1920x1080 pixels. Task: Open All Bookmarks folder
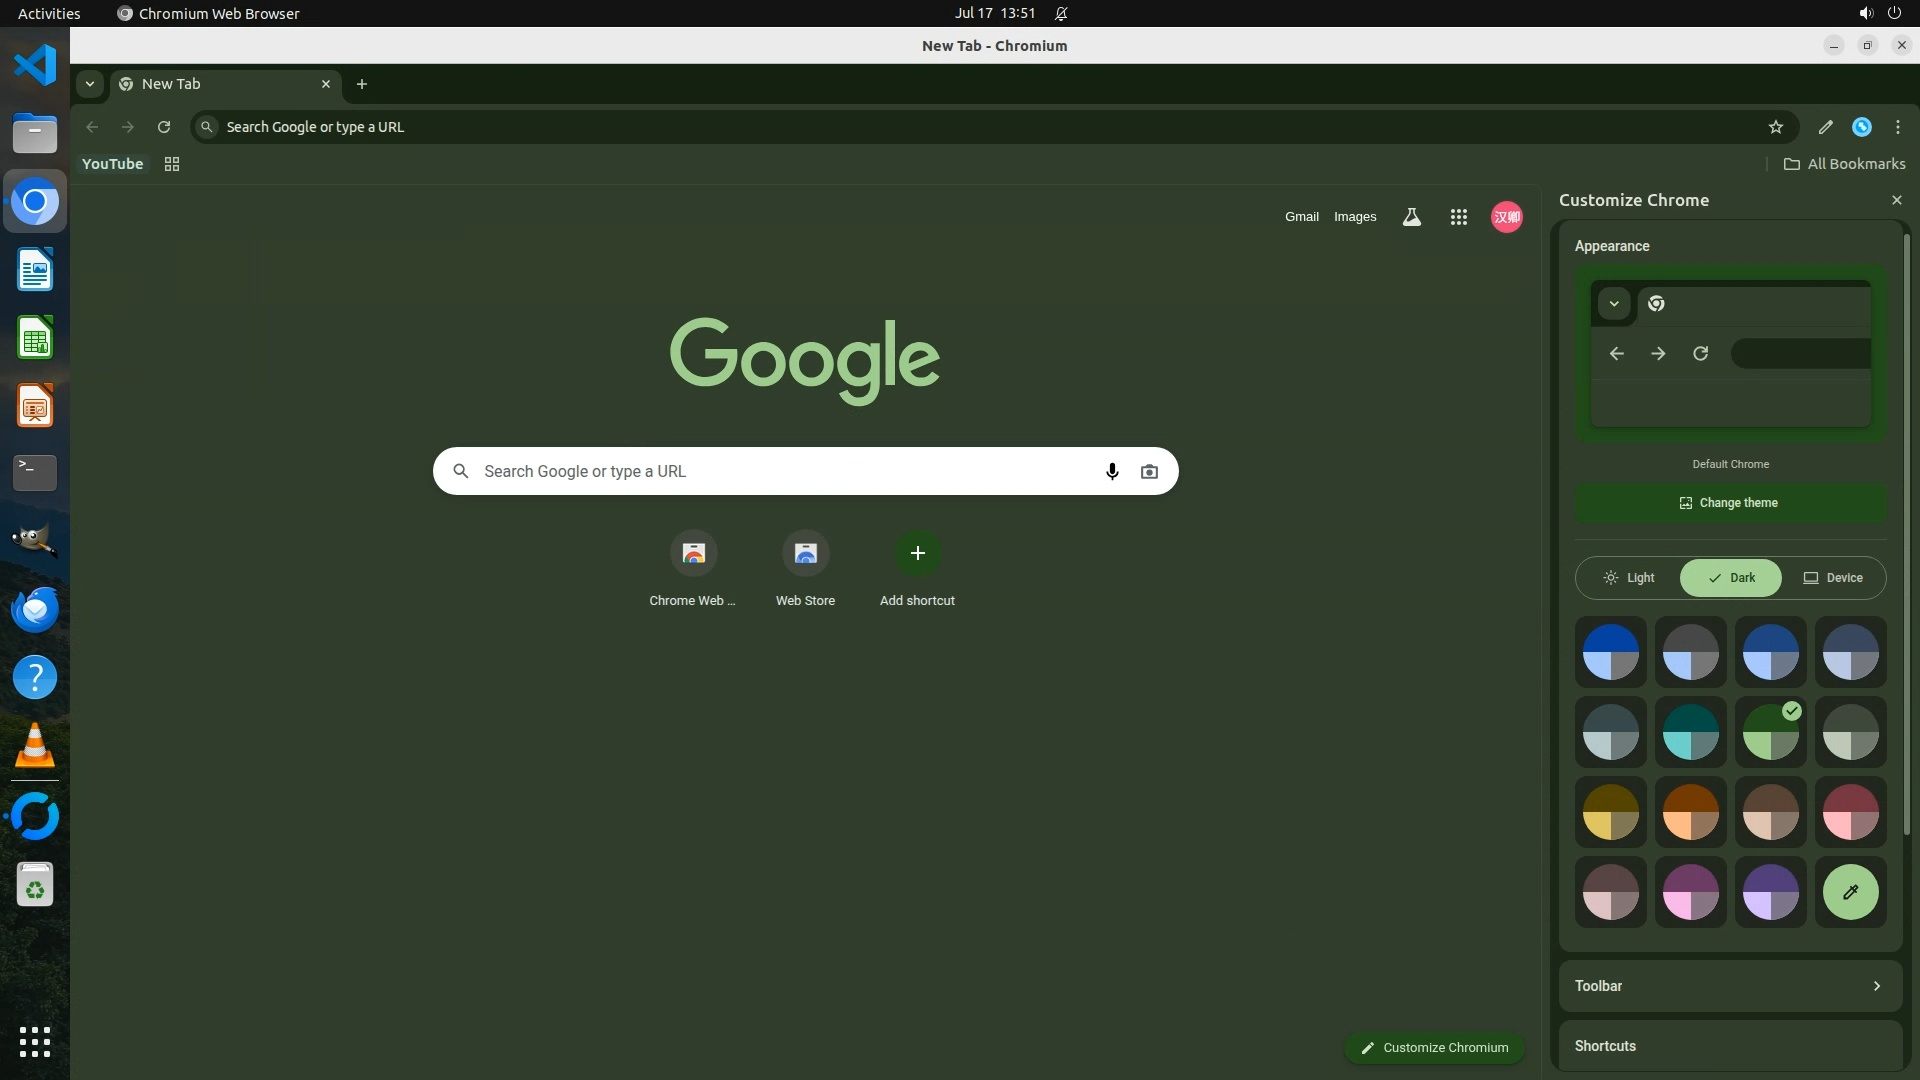[1844, 164]
